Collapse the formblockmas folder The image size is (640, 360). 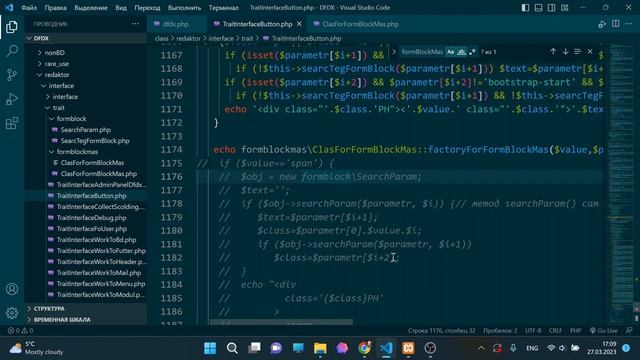click(x=85, y=152)
